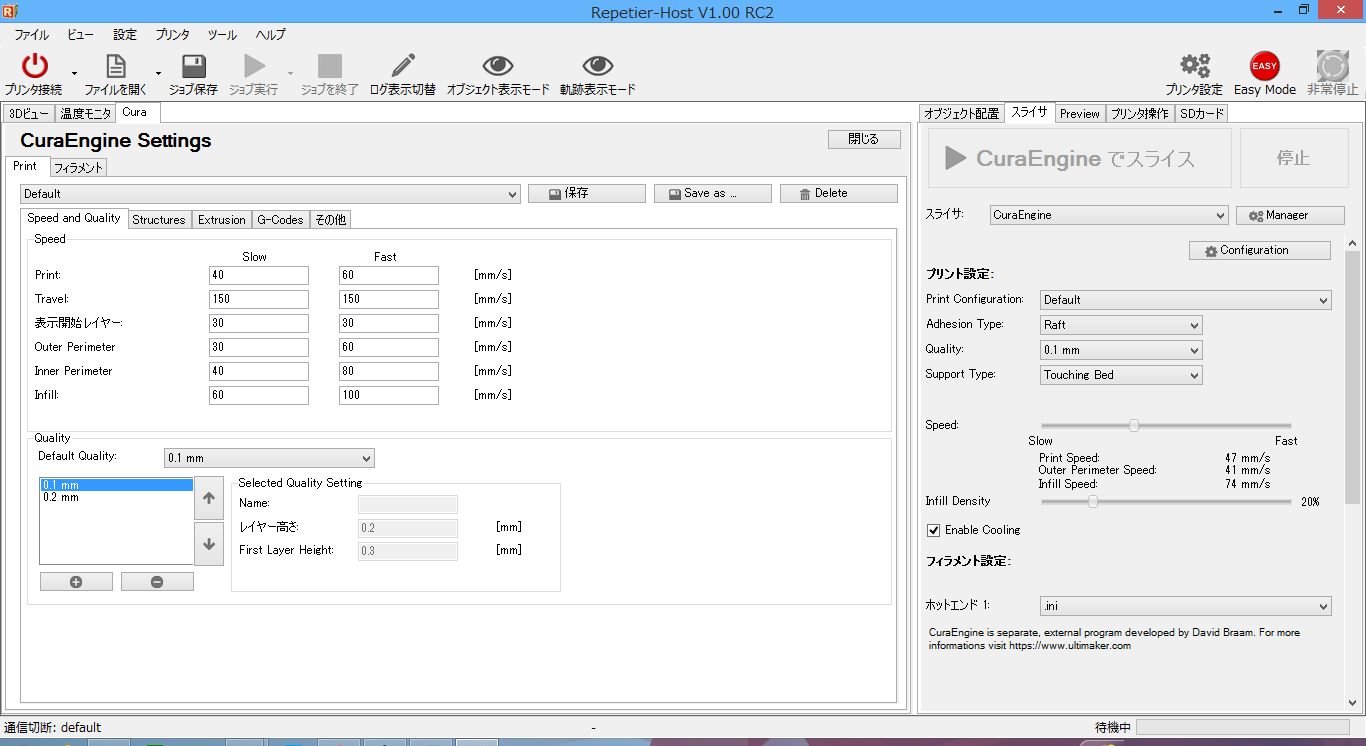
Task: Click the 閉じる button
Action: pyautogui.click(x=864, y=140)
